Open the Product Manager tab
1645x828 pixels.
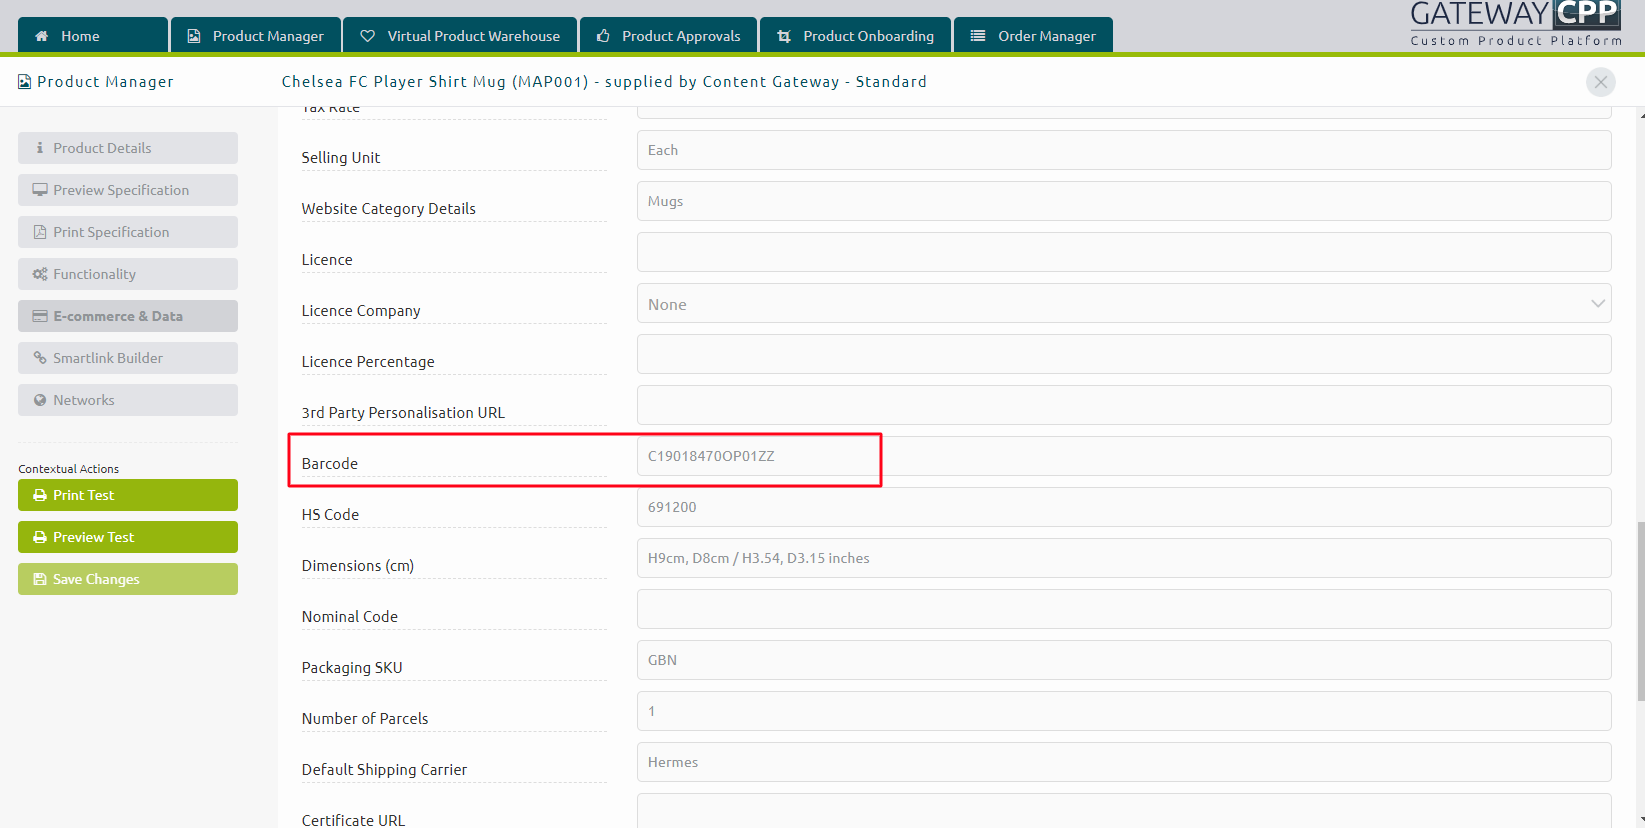click(256, 35)
